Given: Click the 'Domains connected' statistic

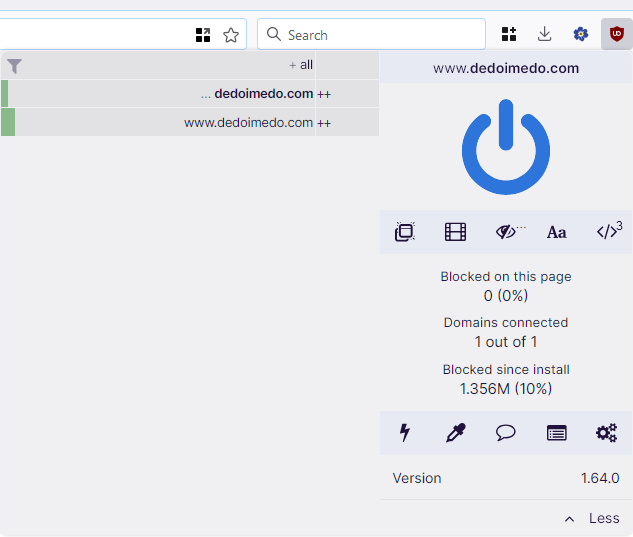Looking at the screenshot, I should click(506, 332).
